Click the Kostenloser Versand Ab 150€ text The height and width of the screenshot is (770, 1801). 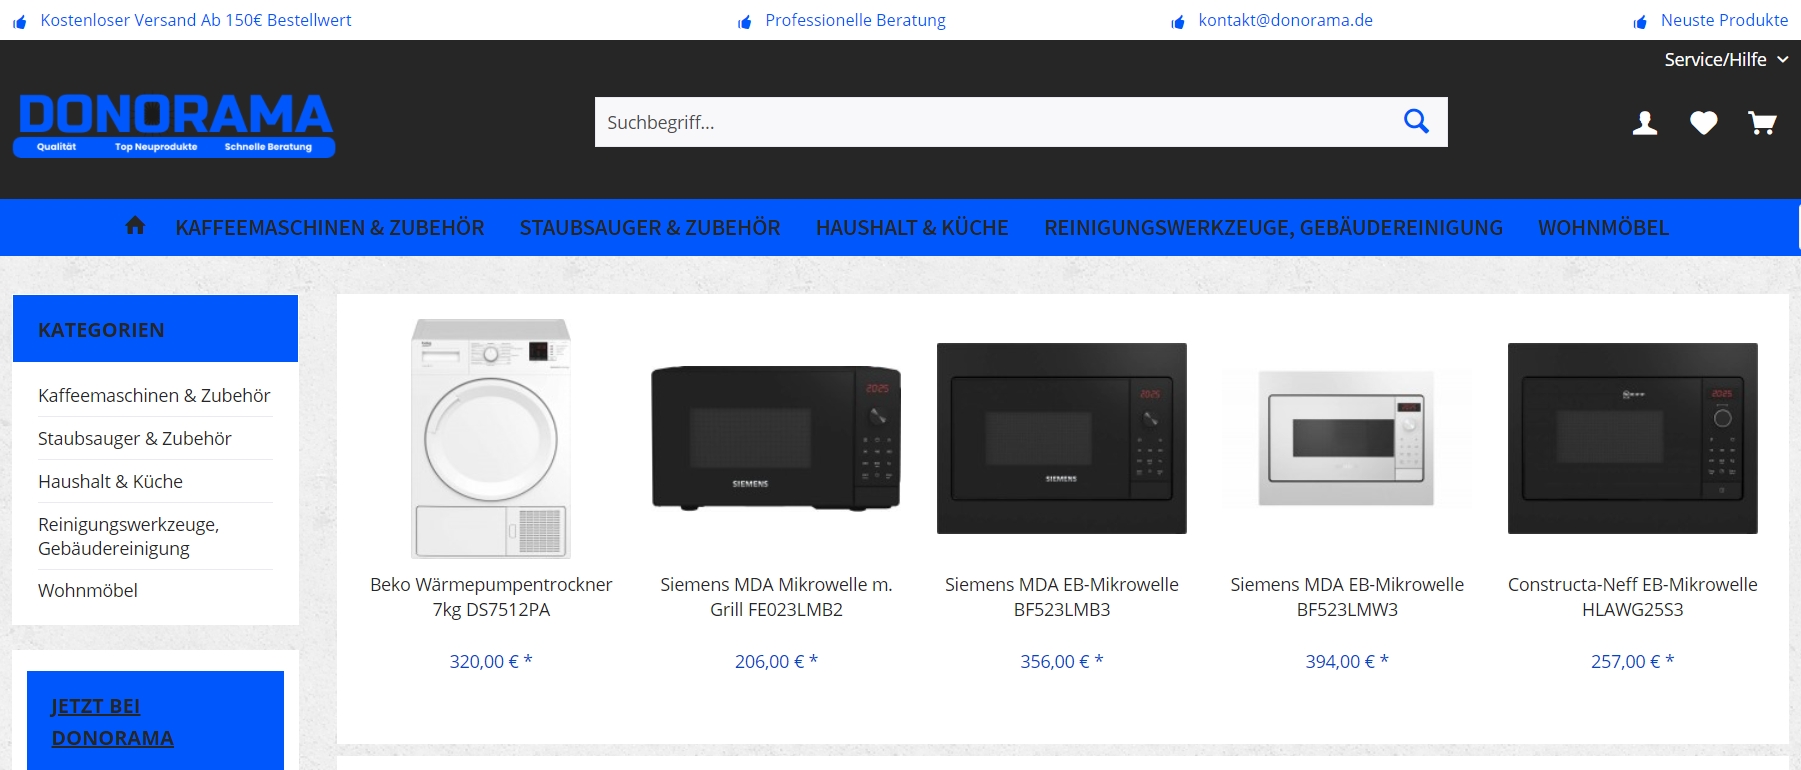(196, 20)
